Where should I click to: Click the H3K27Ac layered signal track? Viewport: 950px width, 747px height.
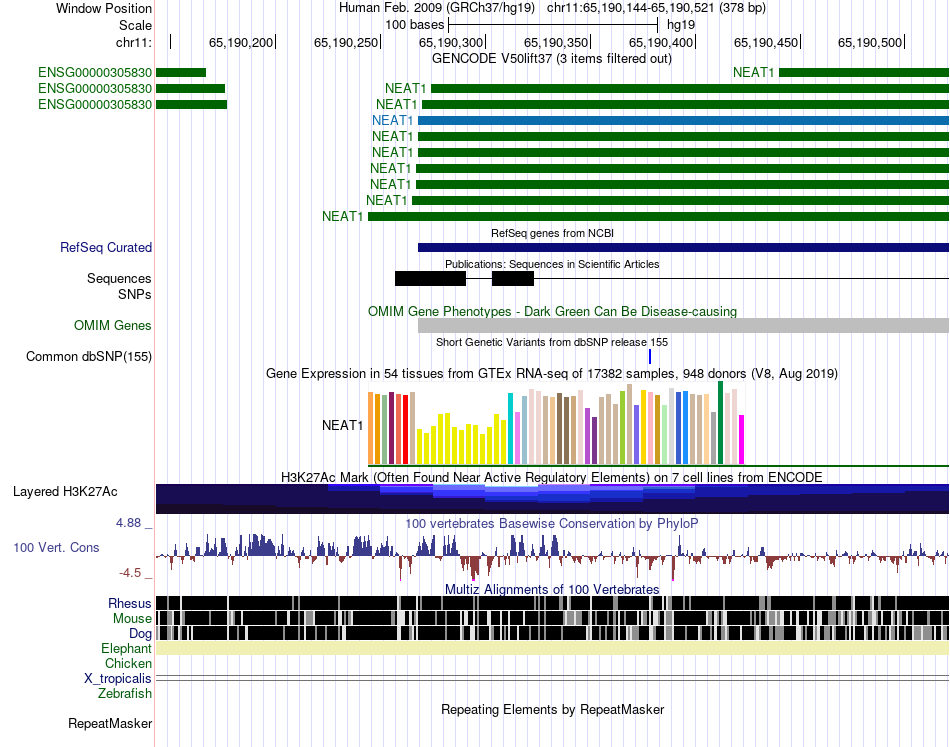pos(553,499)
